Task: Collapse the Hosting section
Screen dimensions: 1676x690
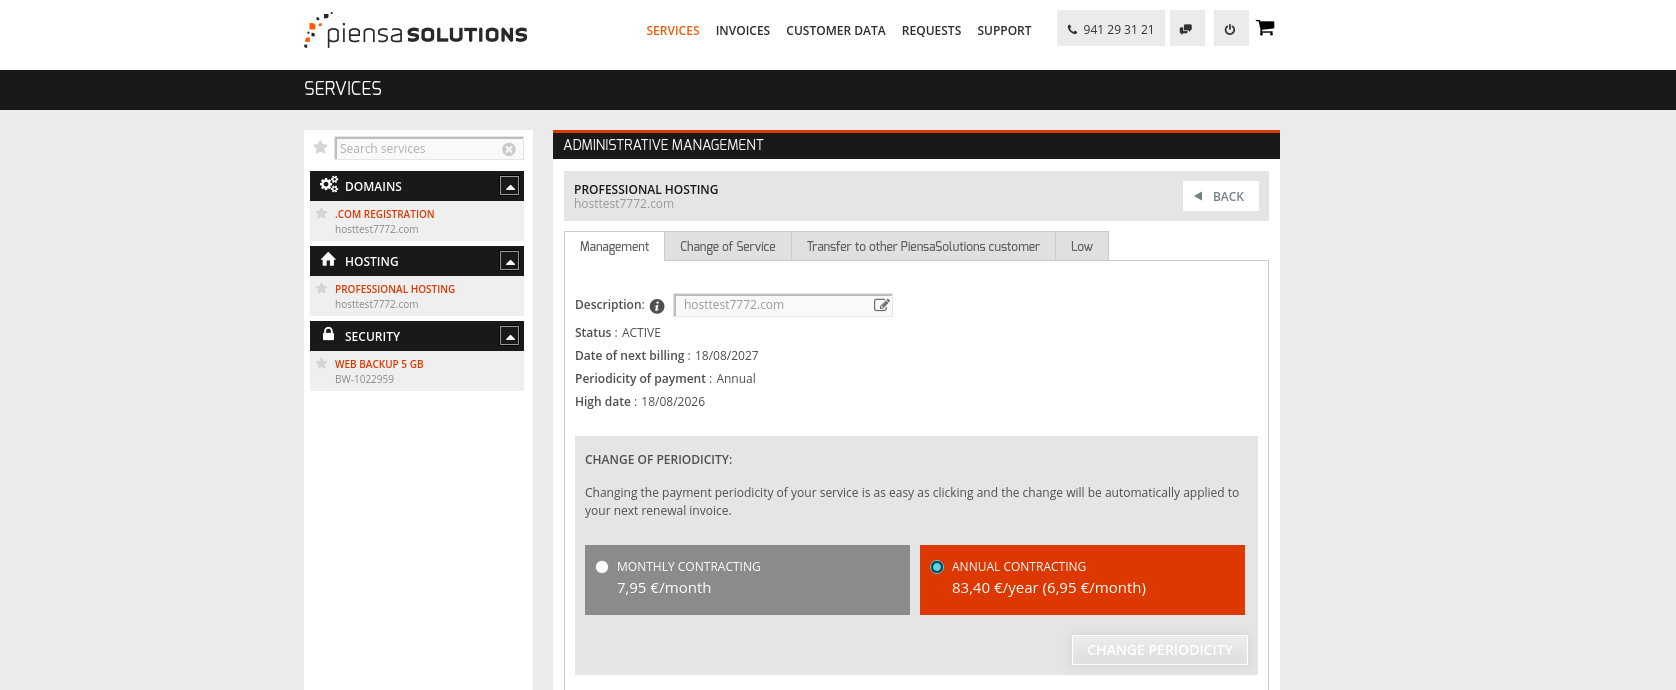Action: click(510, 261)
